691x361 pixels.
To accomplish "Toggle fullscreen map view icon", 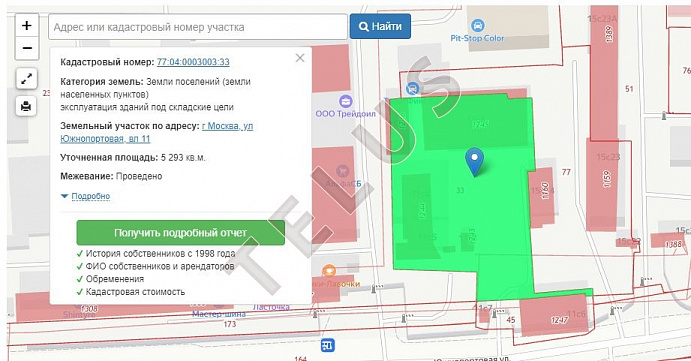I will [x=26, y=79].
